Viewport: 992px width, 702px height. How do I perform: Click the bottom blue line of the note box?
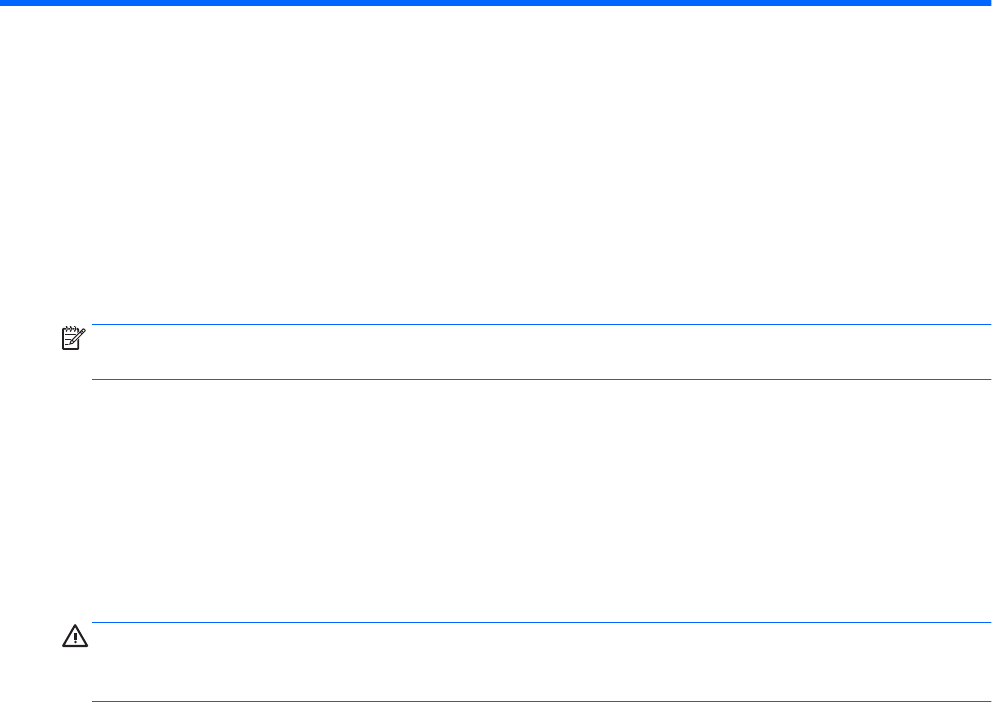pos(540,379)
